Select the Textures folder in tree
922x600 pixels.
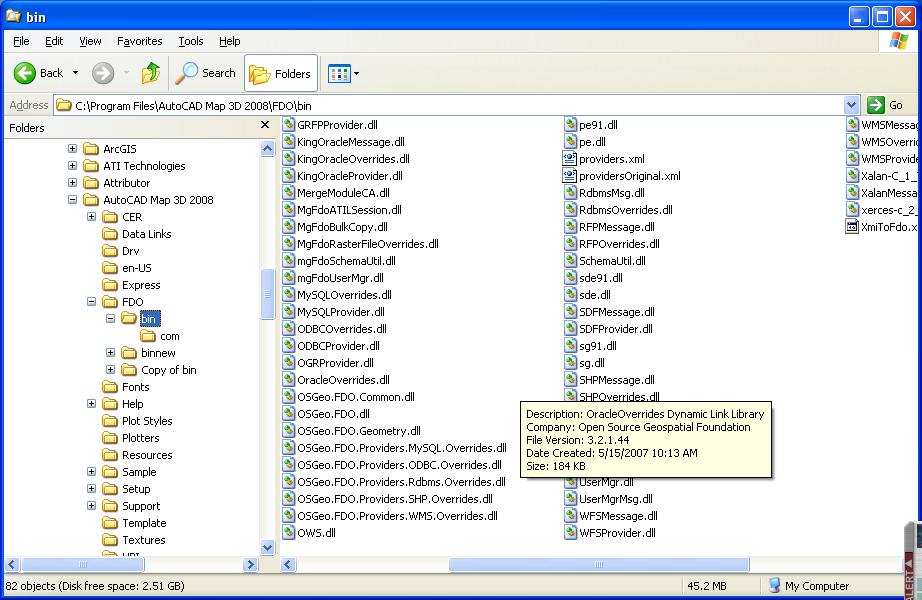coord(143,540)
